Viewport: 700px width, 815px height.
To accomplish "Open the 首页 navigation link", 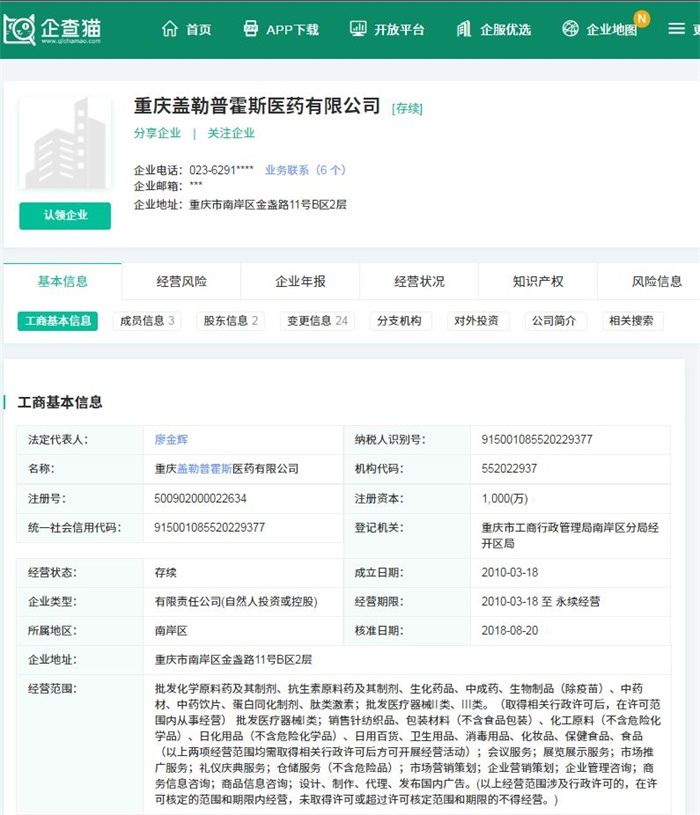I will click(x=199, y=30).
